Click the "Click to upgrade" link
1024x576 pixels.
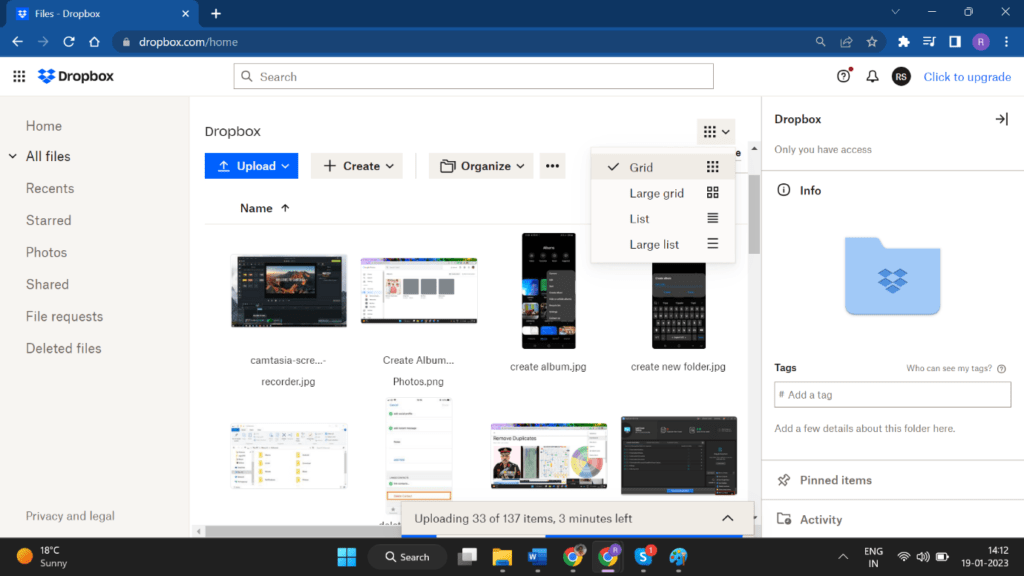click(967, 76)
